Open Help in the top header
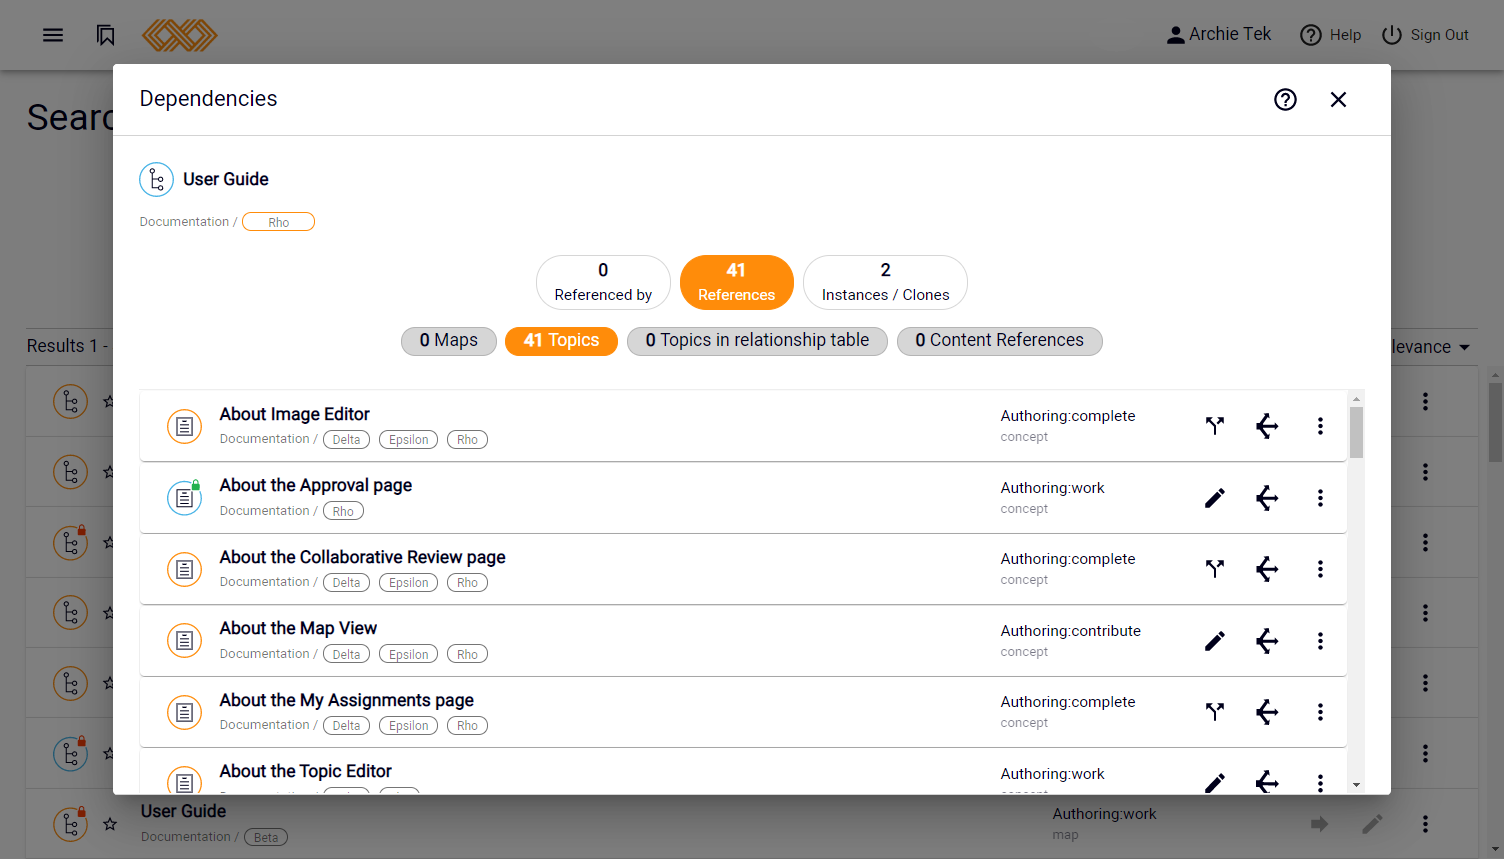 pyautogui.click(x=1331, y=35)
